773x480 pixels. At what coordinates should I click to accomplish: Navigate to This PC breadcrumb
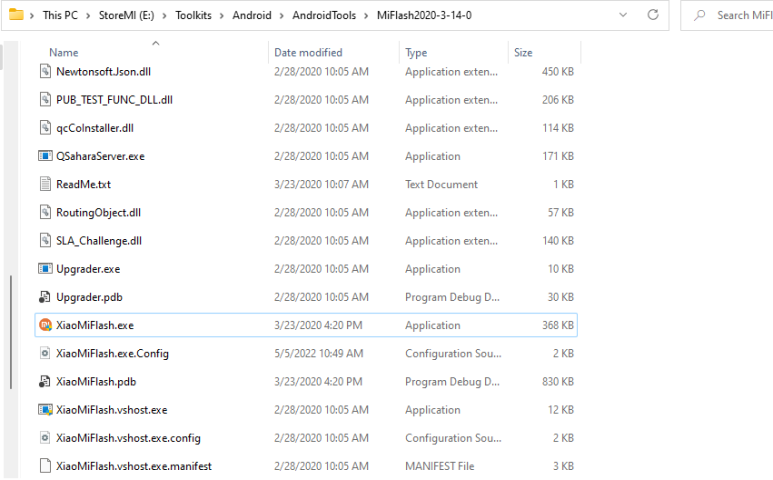point(60,15)
